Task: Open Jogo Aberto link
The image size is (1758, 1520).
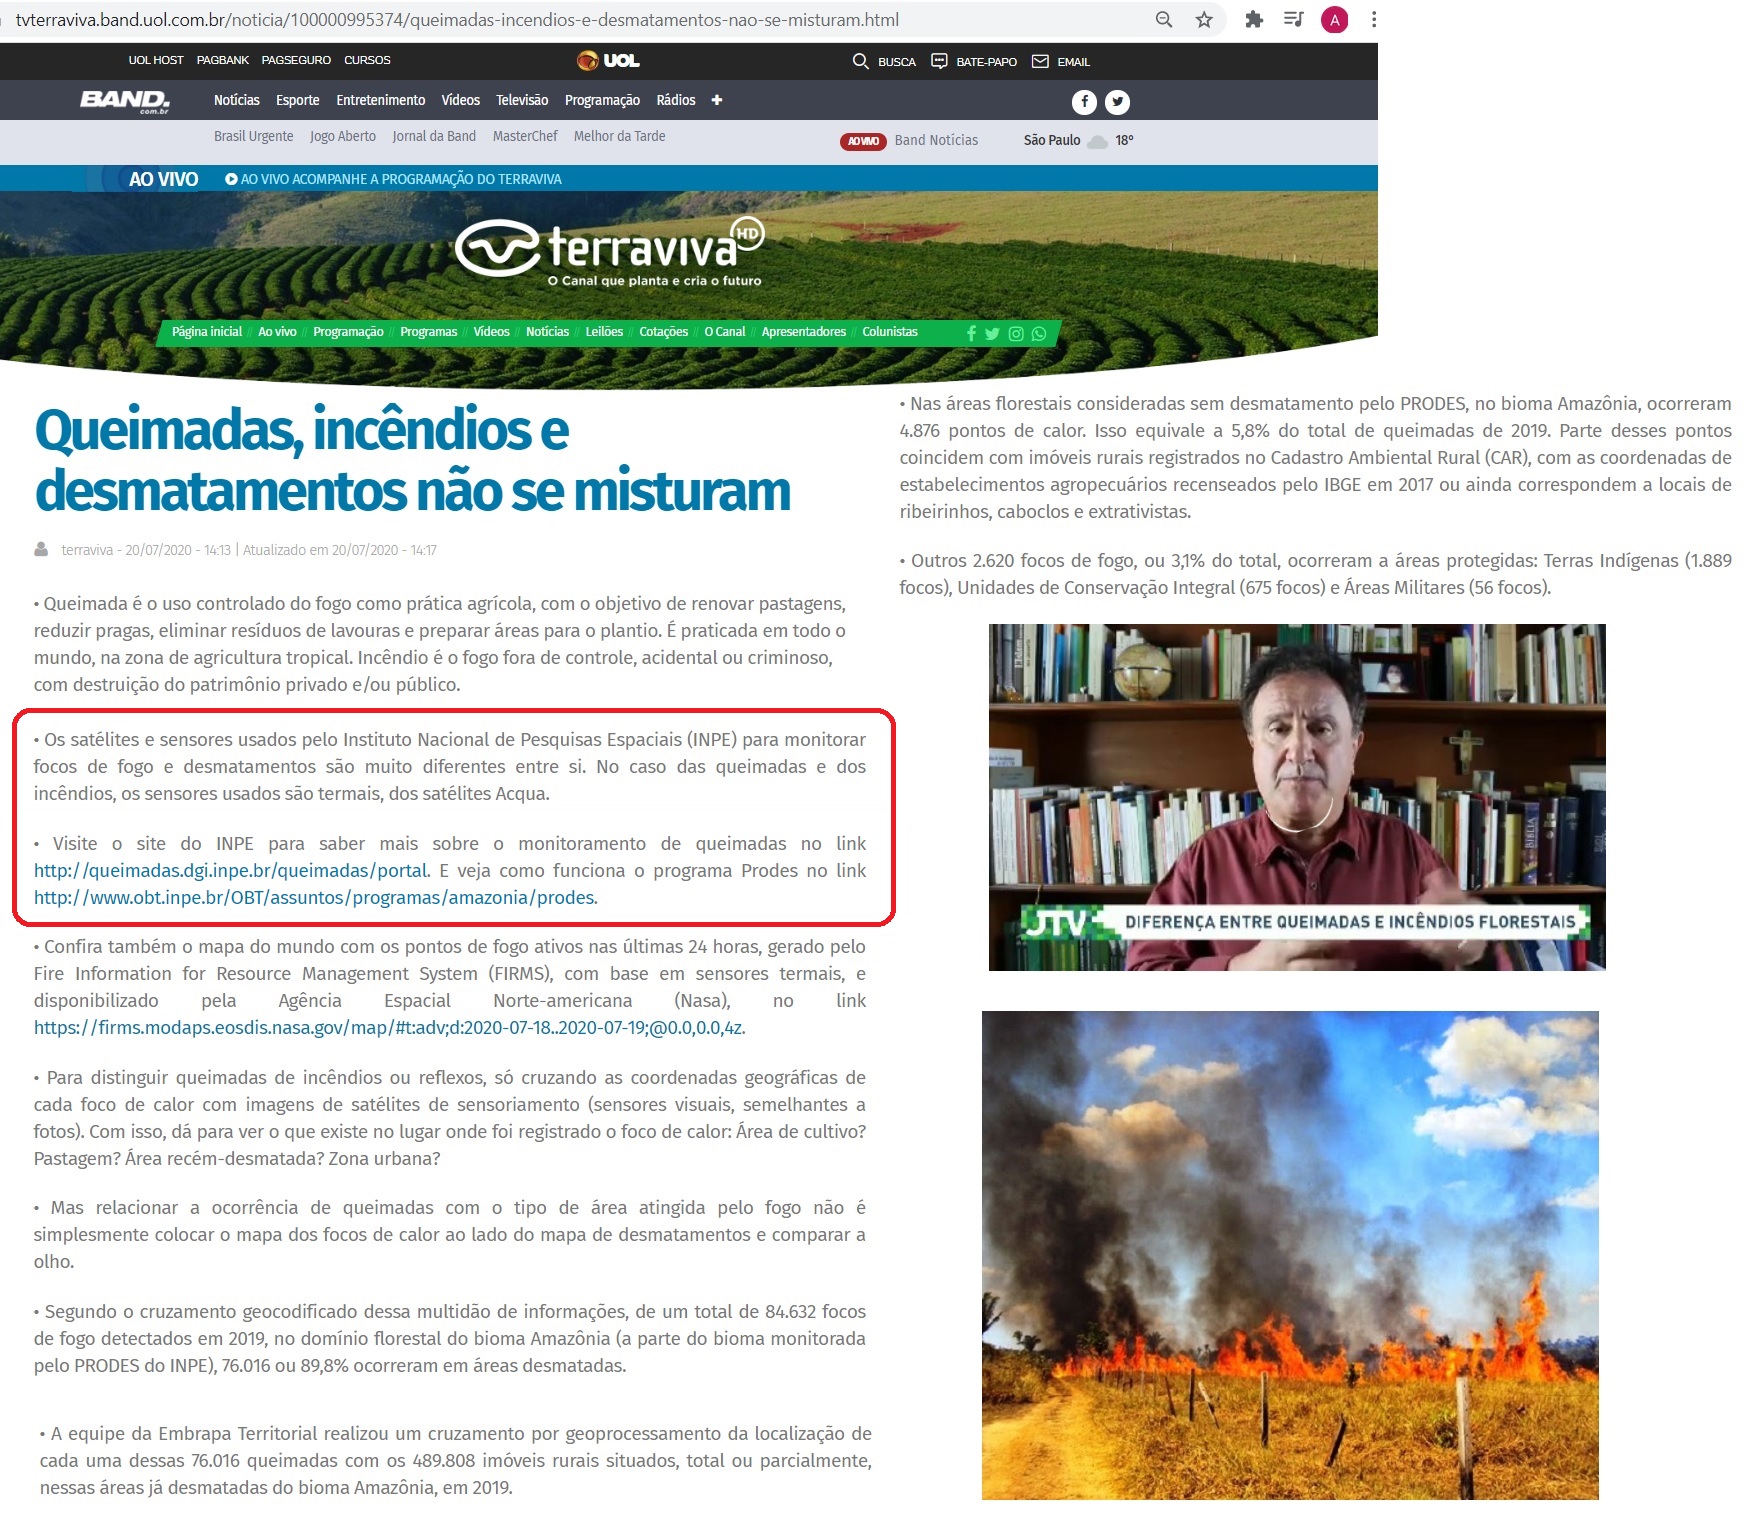Action: (x=343, y=136)
